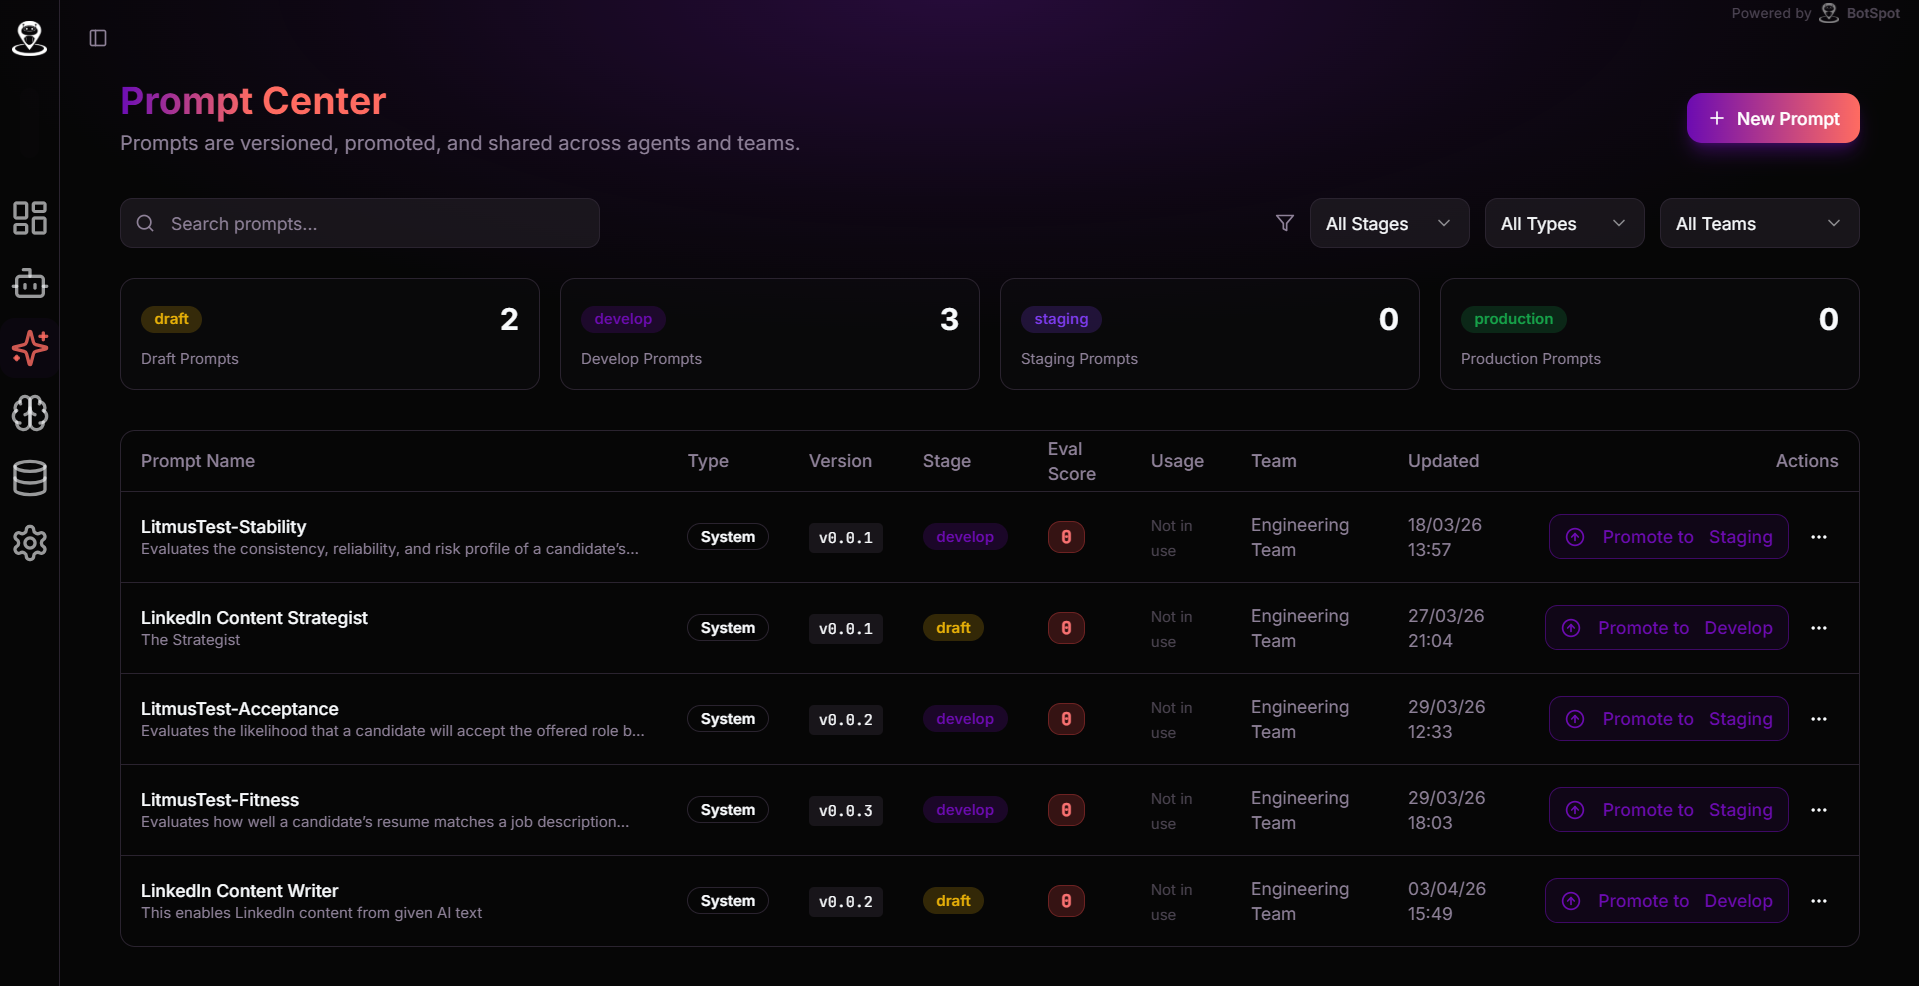Open the settings gear icon in sidebar
Viewport: 1919px width, 986px height.
pyautogui.click(x=30, y=543)
